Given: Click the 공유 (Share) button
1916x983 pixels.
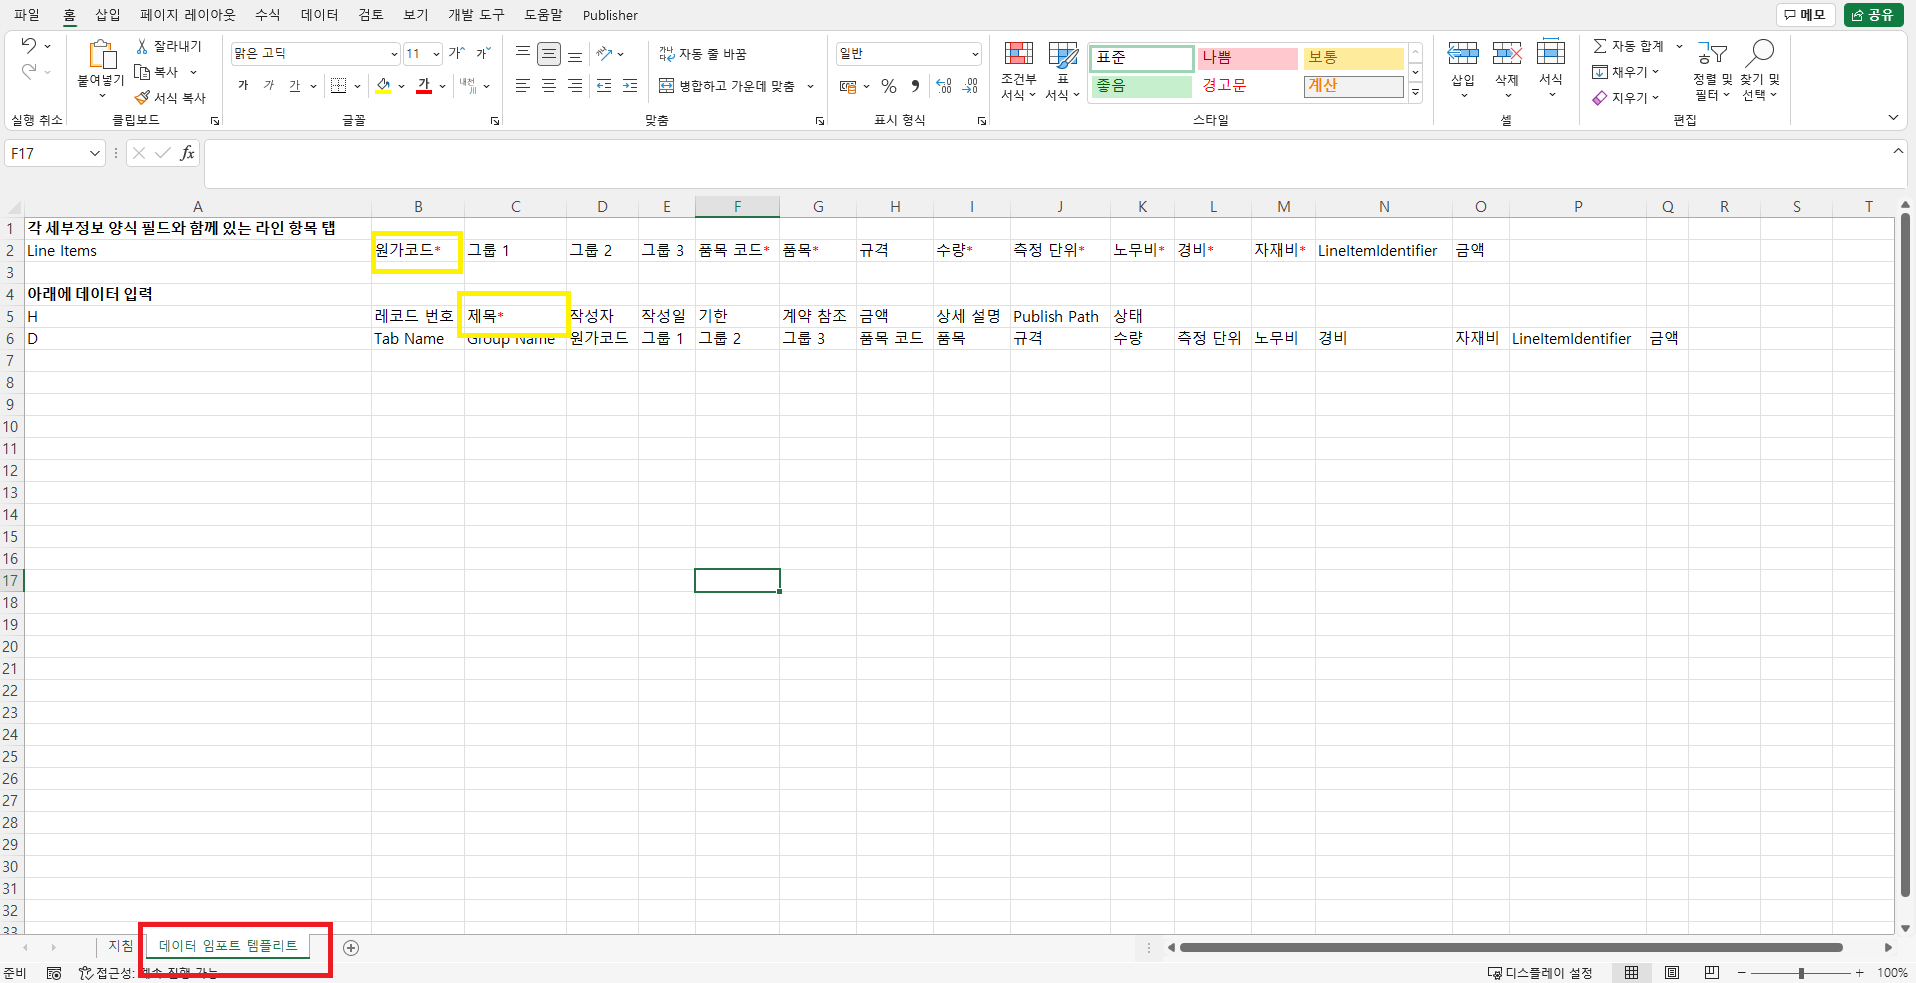Looking at the screenshot, I should [x=1872, y=15].
